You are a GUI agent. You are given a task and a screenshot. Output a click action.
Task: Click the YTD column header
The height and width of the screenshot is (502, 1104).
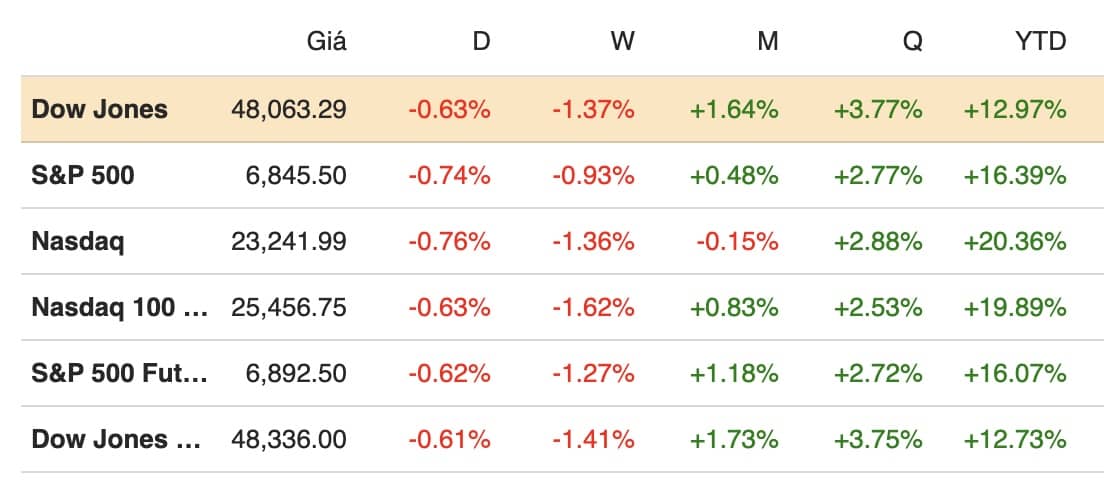1040,42
